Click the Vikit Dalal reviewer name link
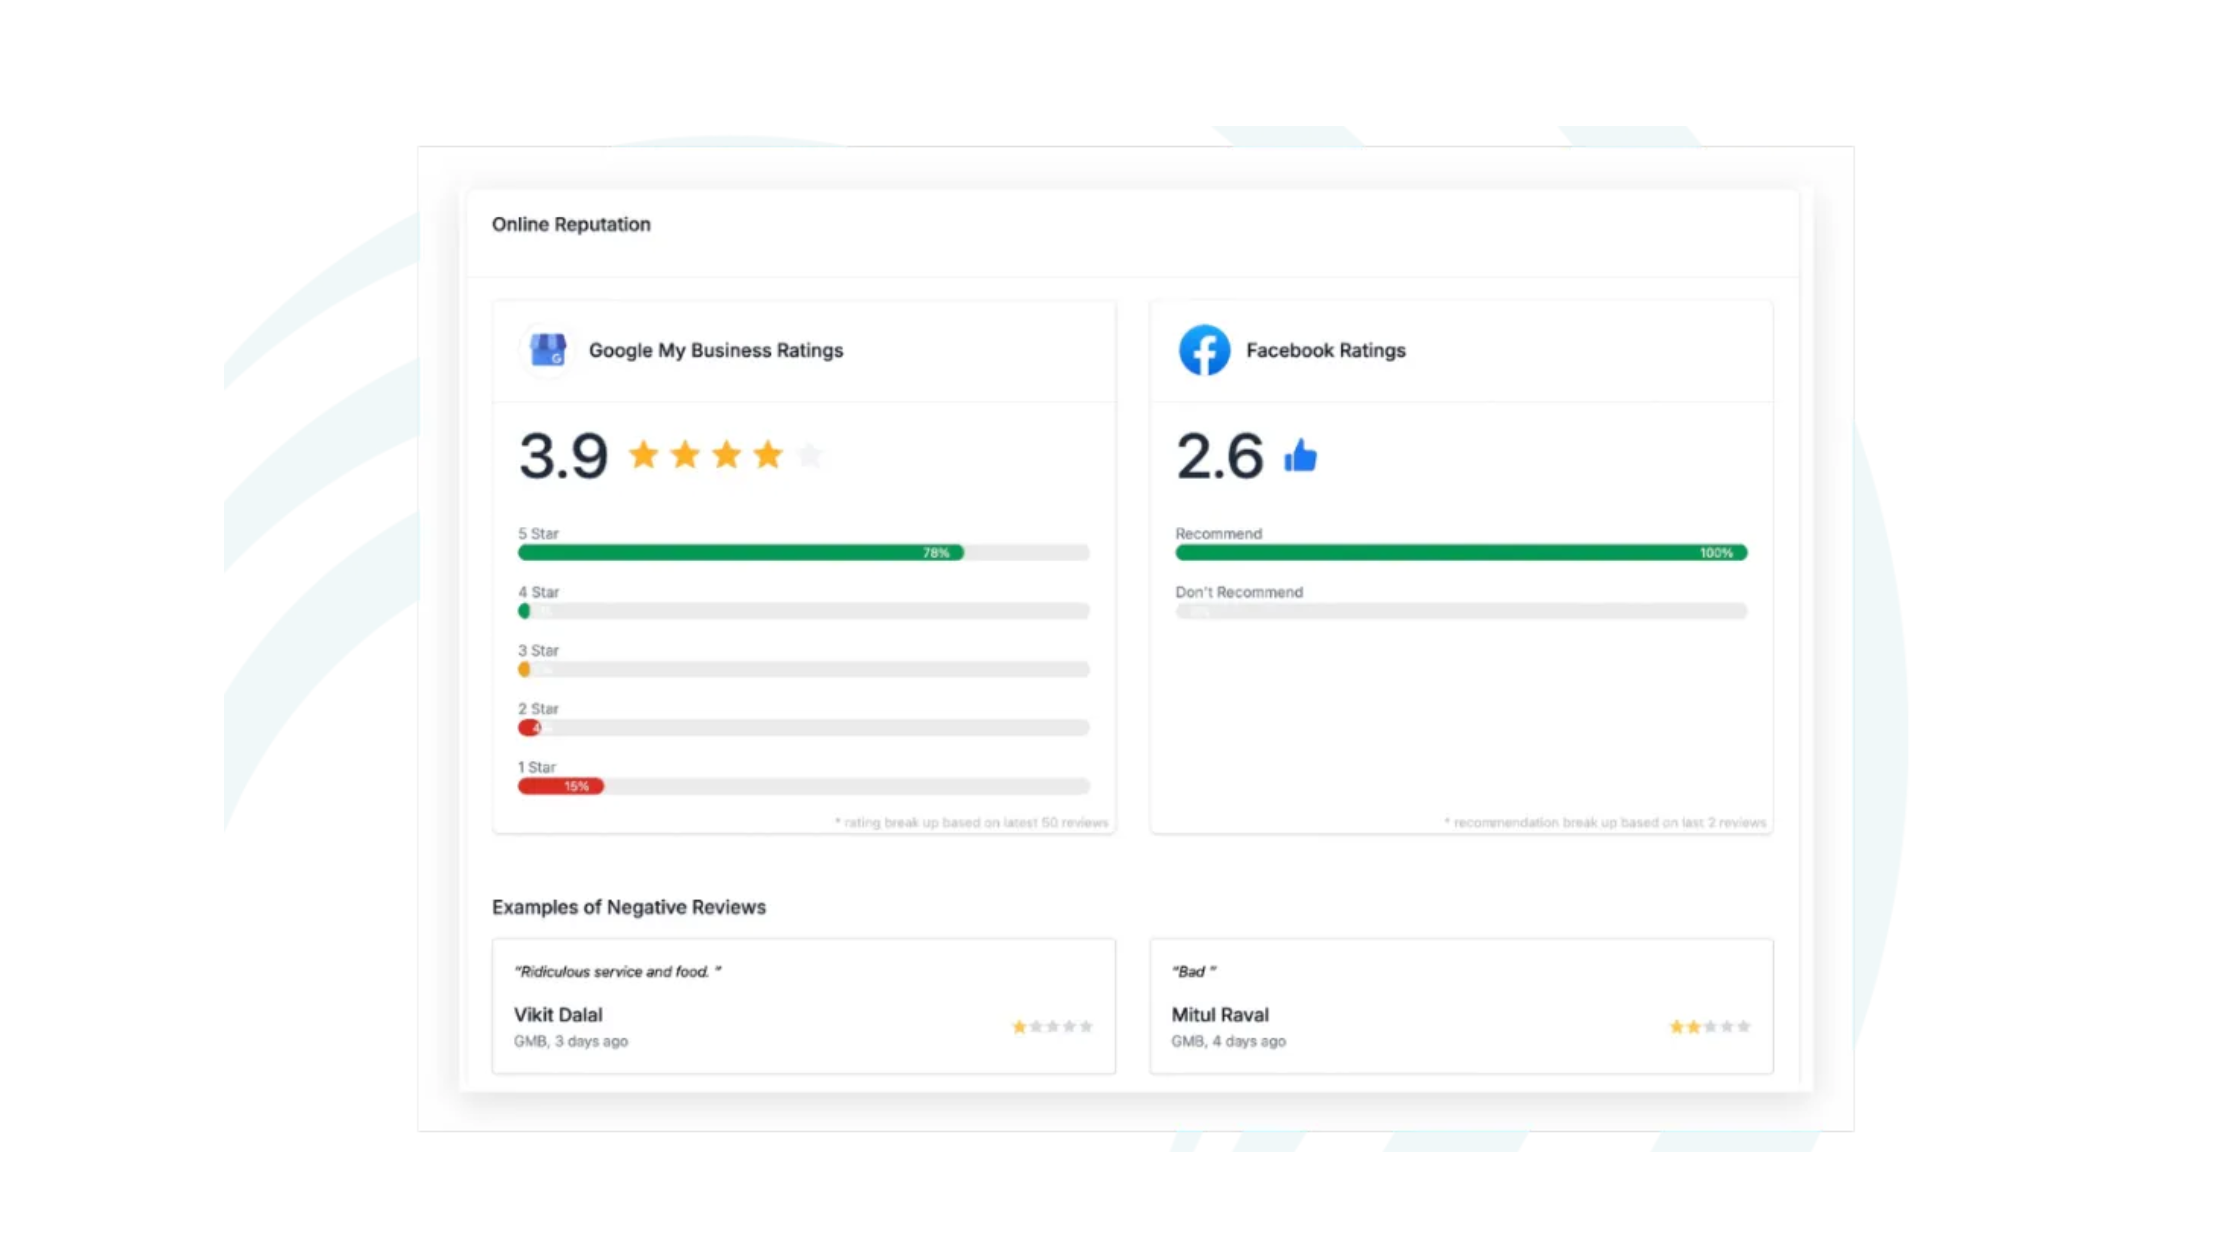This screenshot has width=2240, height=1260. (x=557, y=1014)
